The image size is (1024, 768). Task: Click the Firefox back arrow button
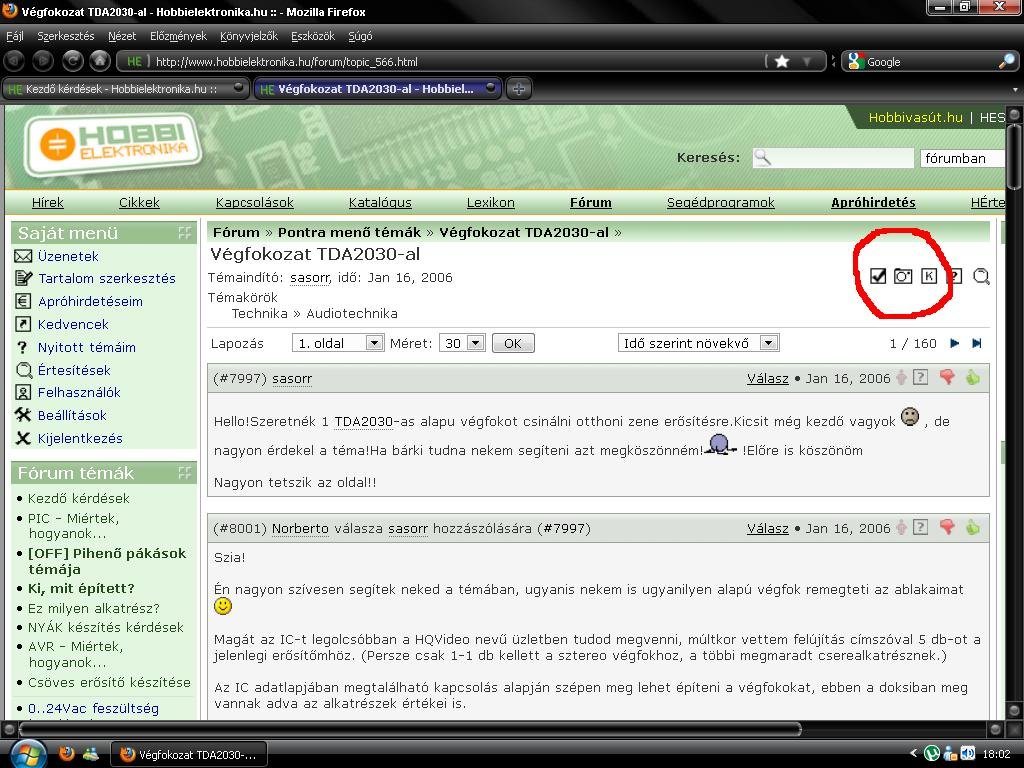(15, 61)
